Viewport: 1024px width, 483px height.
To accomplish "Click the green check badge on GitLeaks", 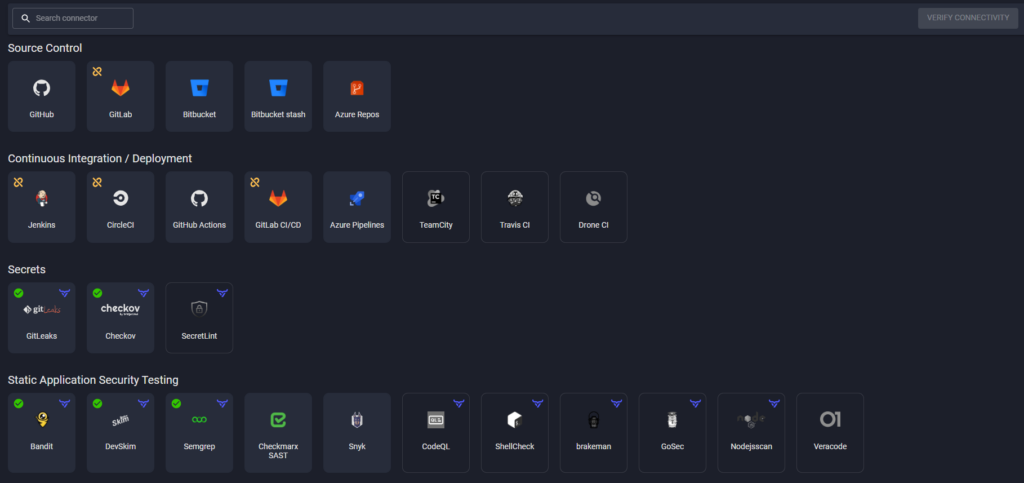I will click(x=18, y=293).
